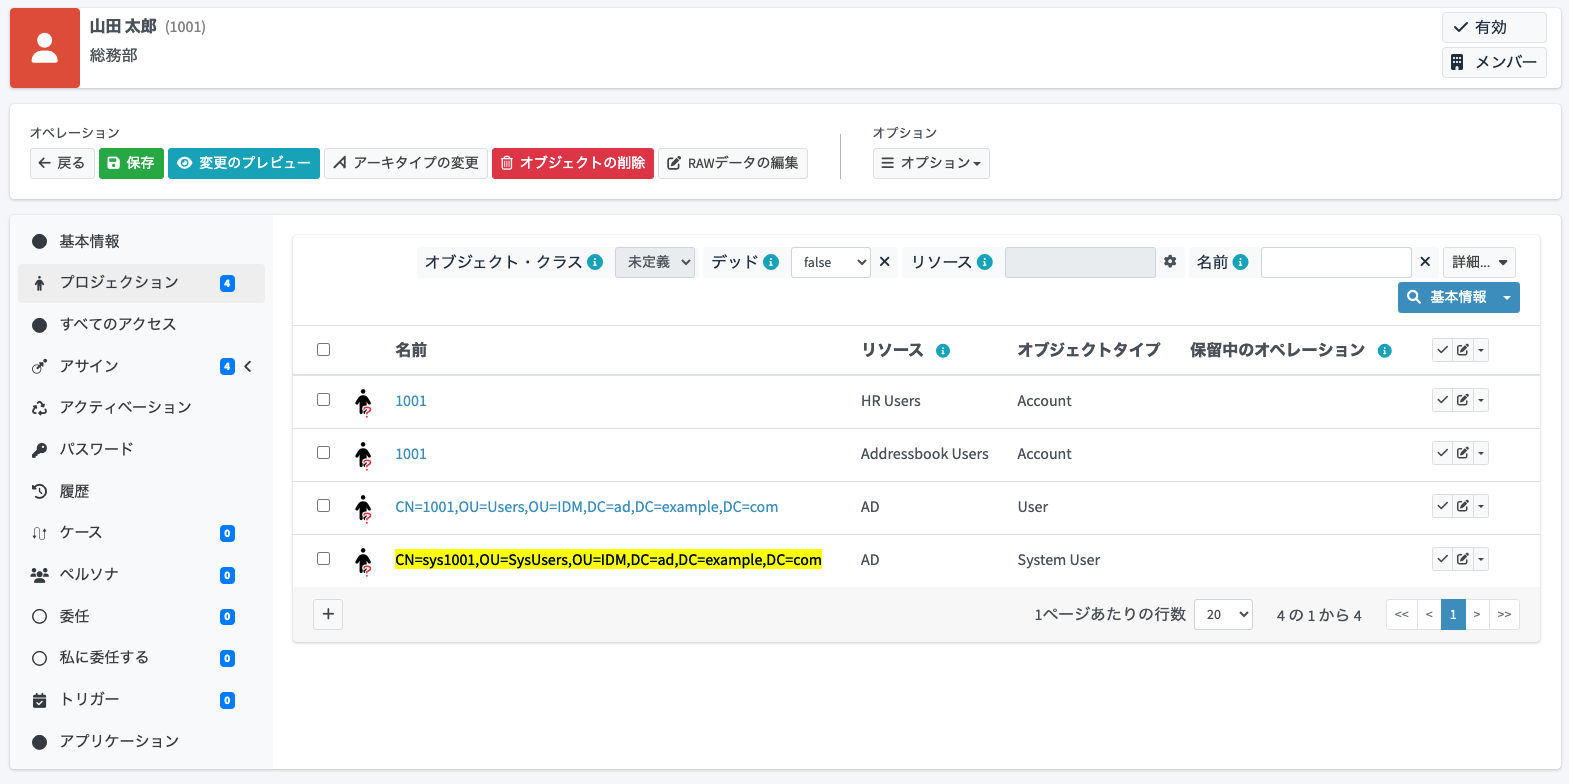The height and width of the screenshot is (784, 1569).
Task: Check the Addressbook Users row checkbox
Action: coord(323,453)
